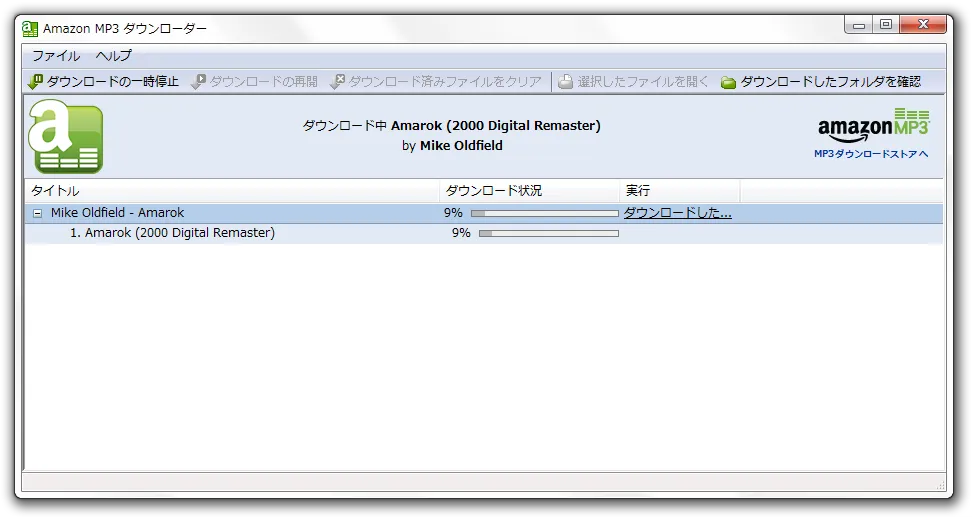
Task: Open the ファイル menu
Action: pos(56,56)
